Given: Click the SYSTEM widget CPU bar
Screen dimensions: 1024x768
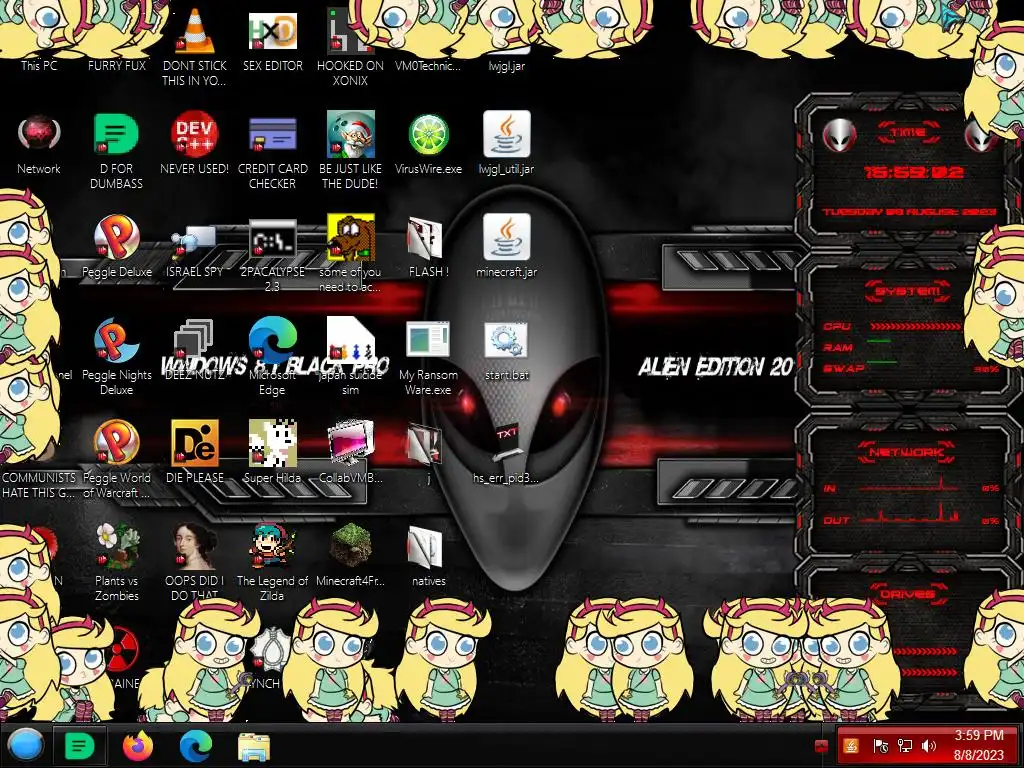Looking at the screenshot, I should (914, 326).
